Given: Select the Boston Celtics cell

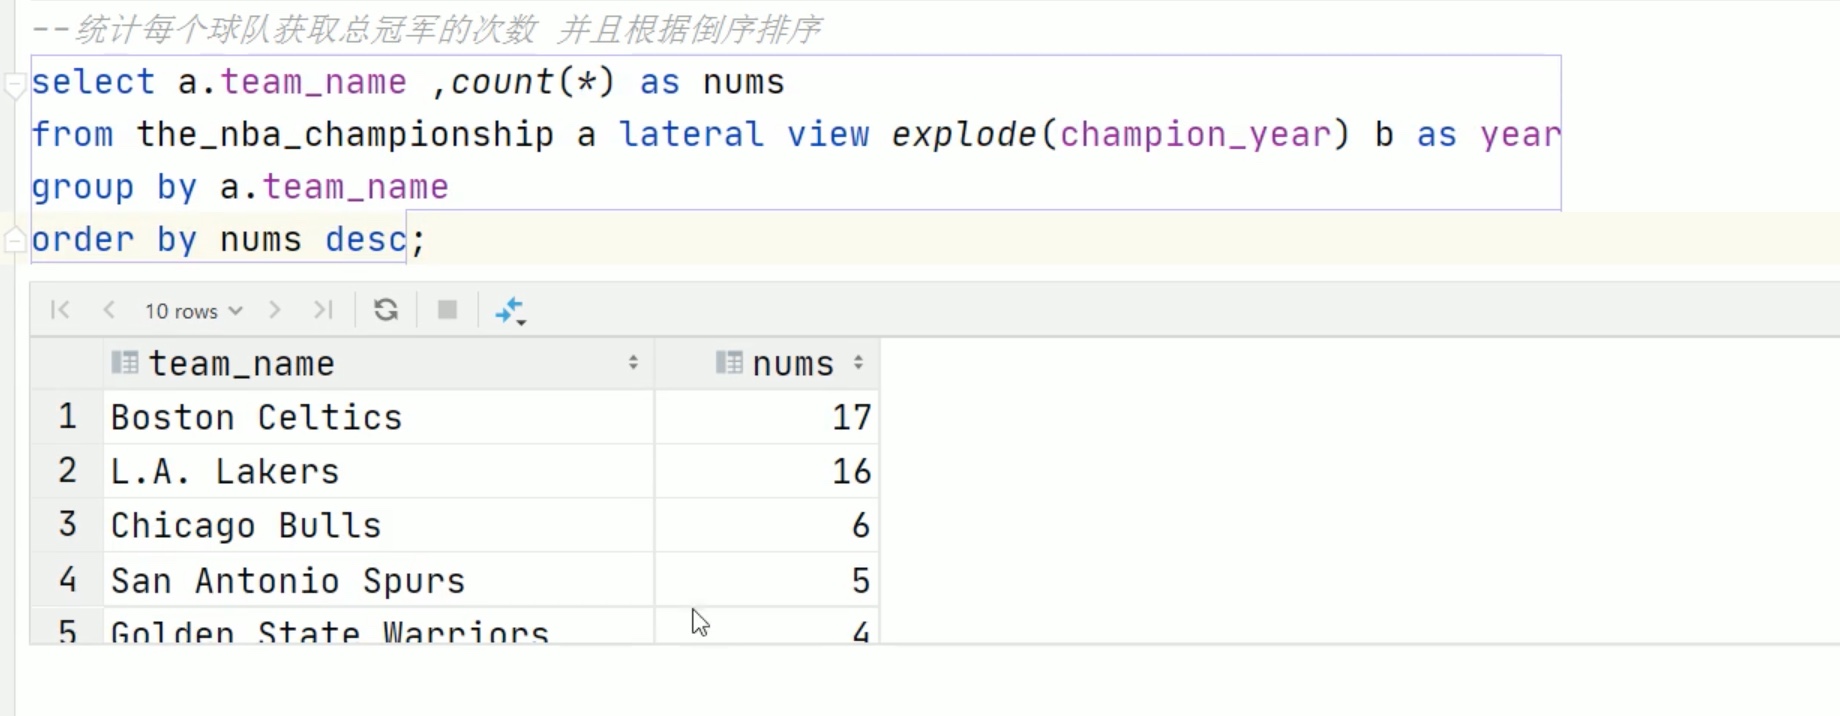Looking at the screenshot, I should pyautogui.click(x=378, y=417).
